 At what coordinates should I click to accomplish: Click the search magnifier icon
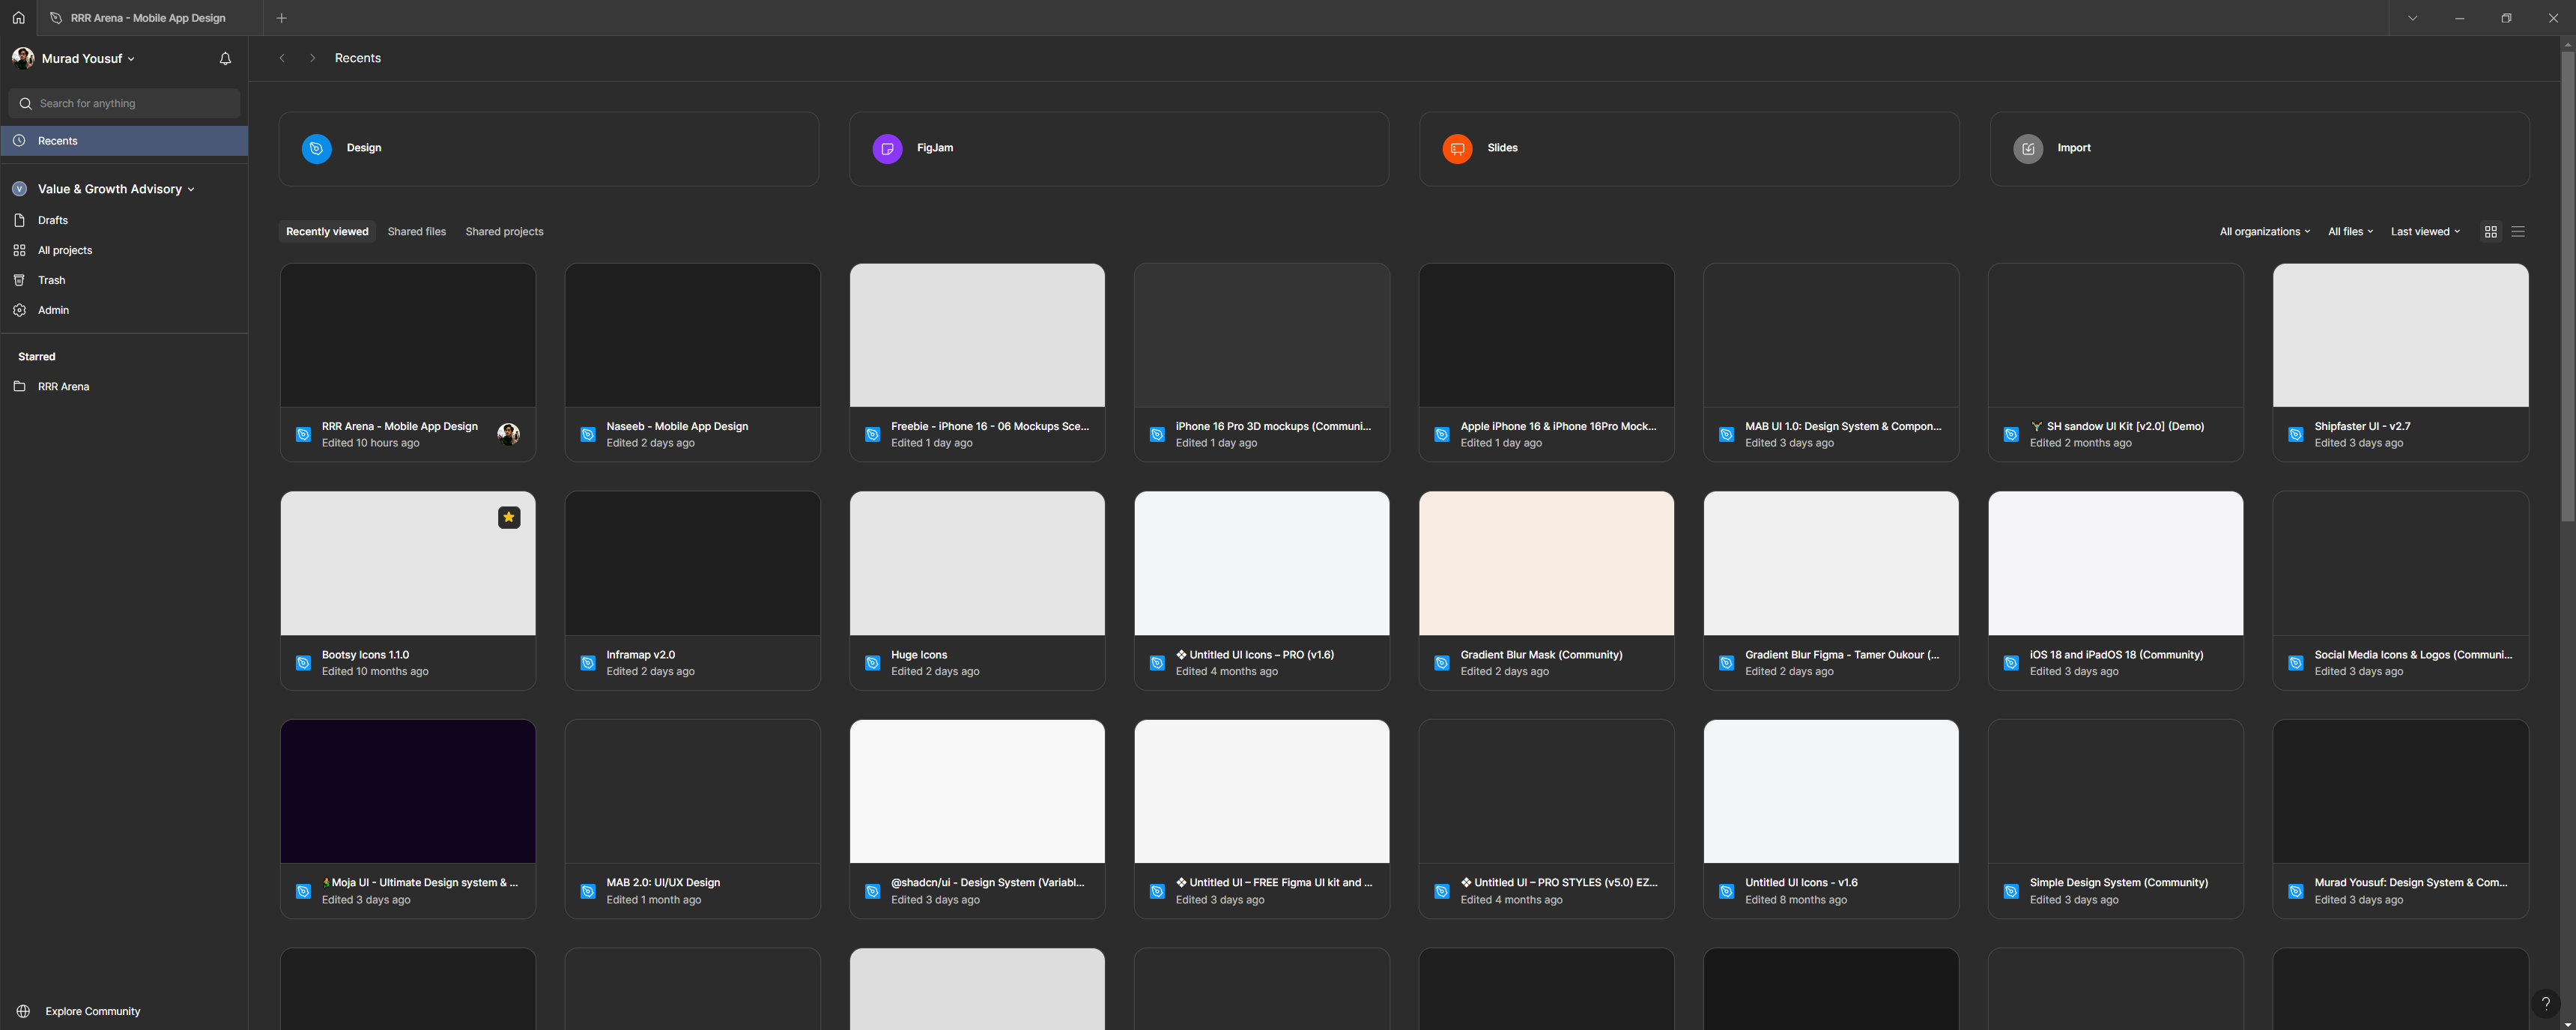[x=26, y=103]
